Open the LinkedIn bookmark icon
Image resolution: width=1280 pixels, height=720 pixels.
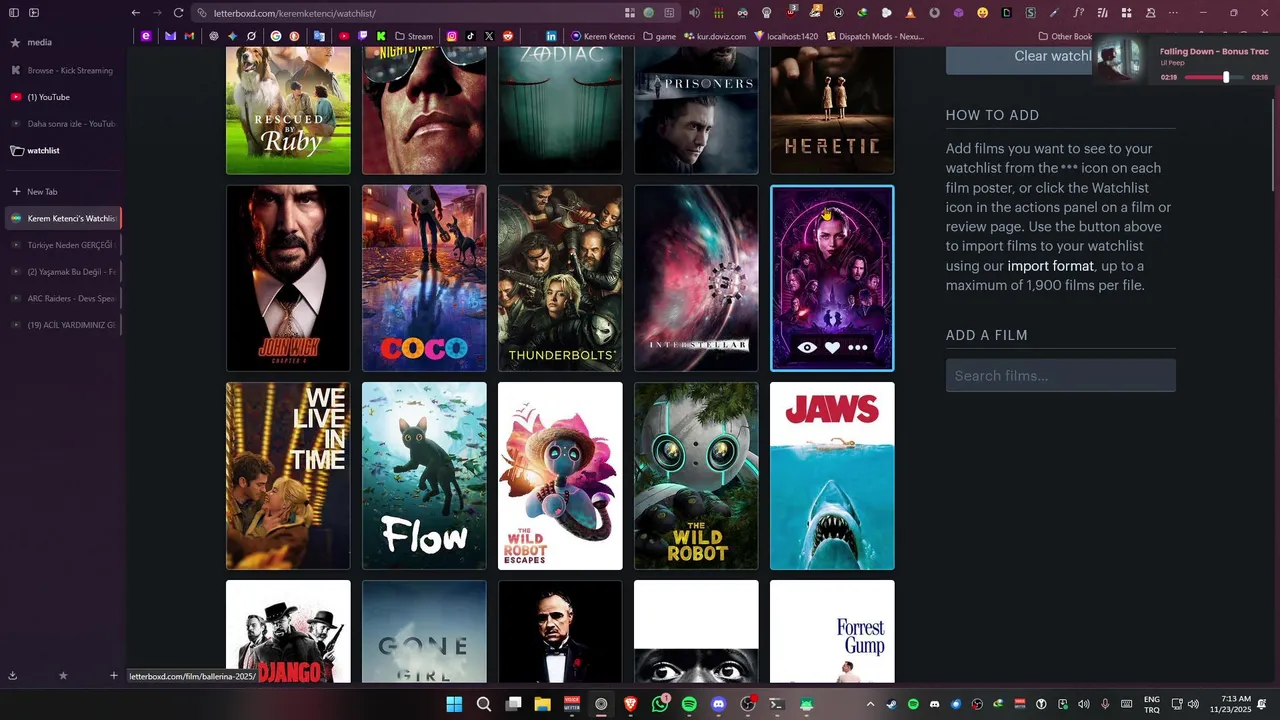tap(551, 36)
